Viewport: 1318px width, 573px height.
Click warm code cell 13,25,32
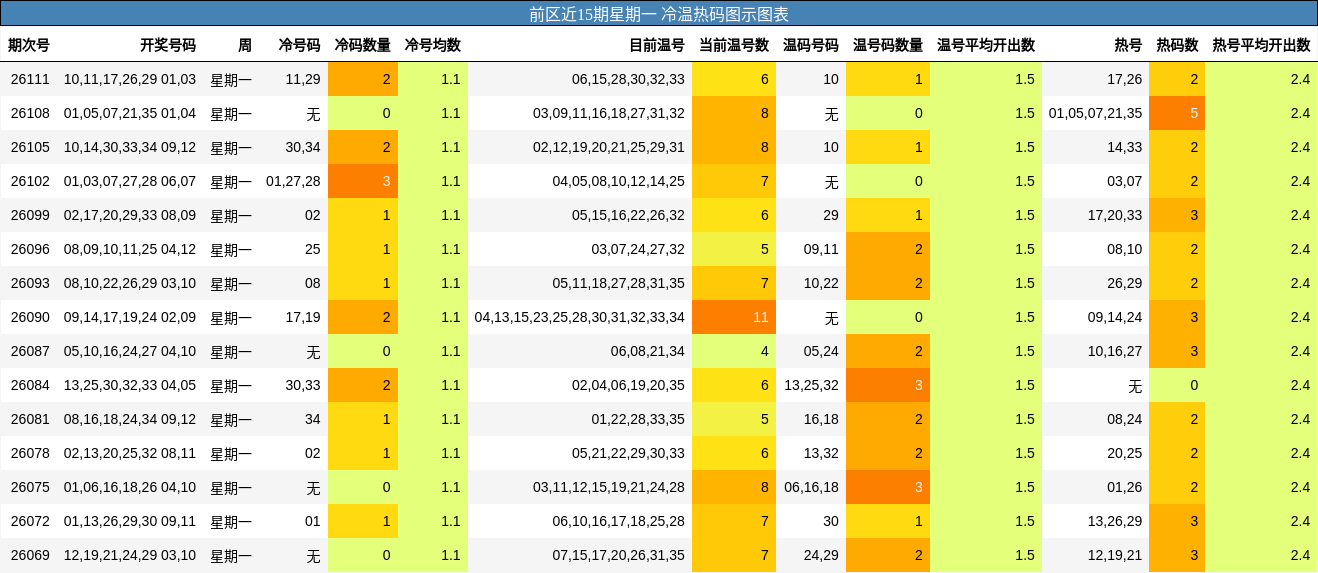(x=811, y=385)
